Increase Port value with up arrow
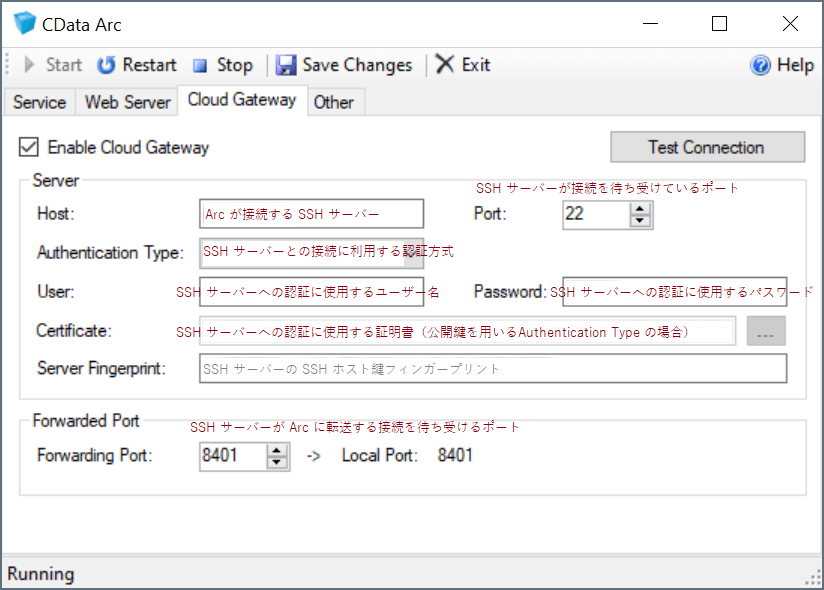This screenshot has height=590, width=824. (641, 208)
